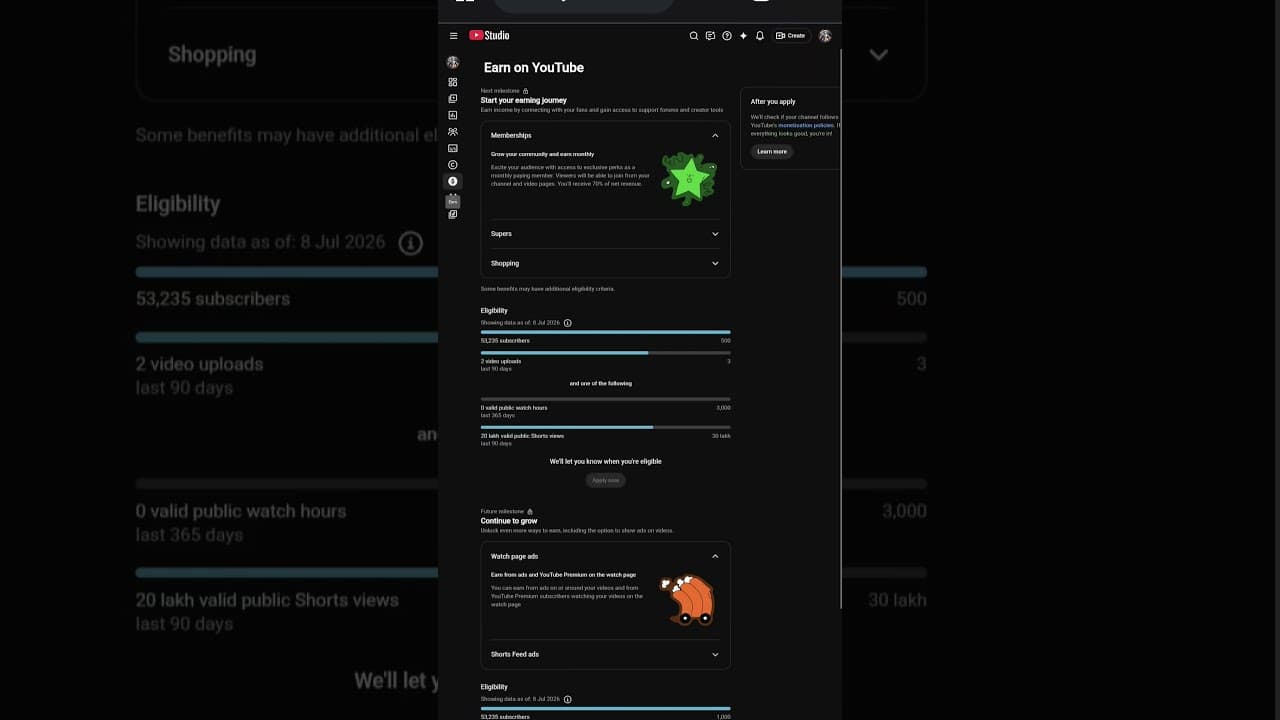Click "0 valid public watch hours" in the foreground panel

tap(514, 408)
